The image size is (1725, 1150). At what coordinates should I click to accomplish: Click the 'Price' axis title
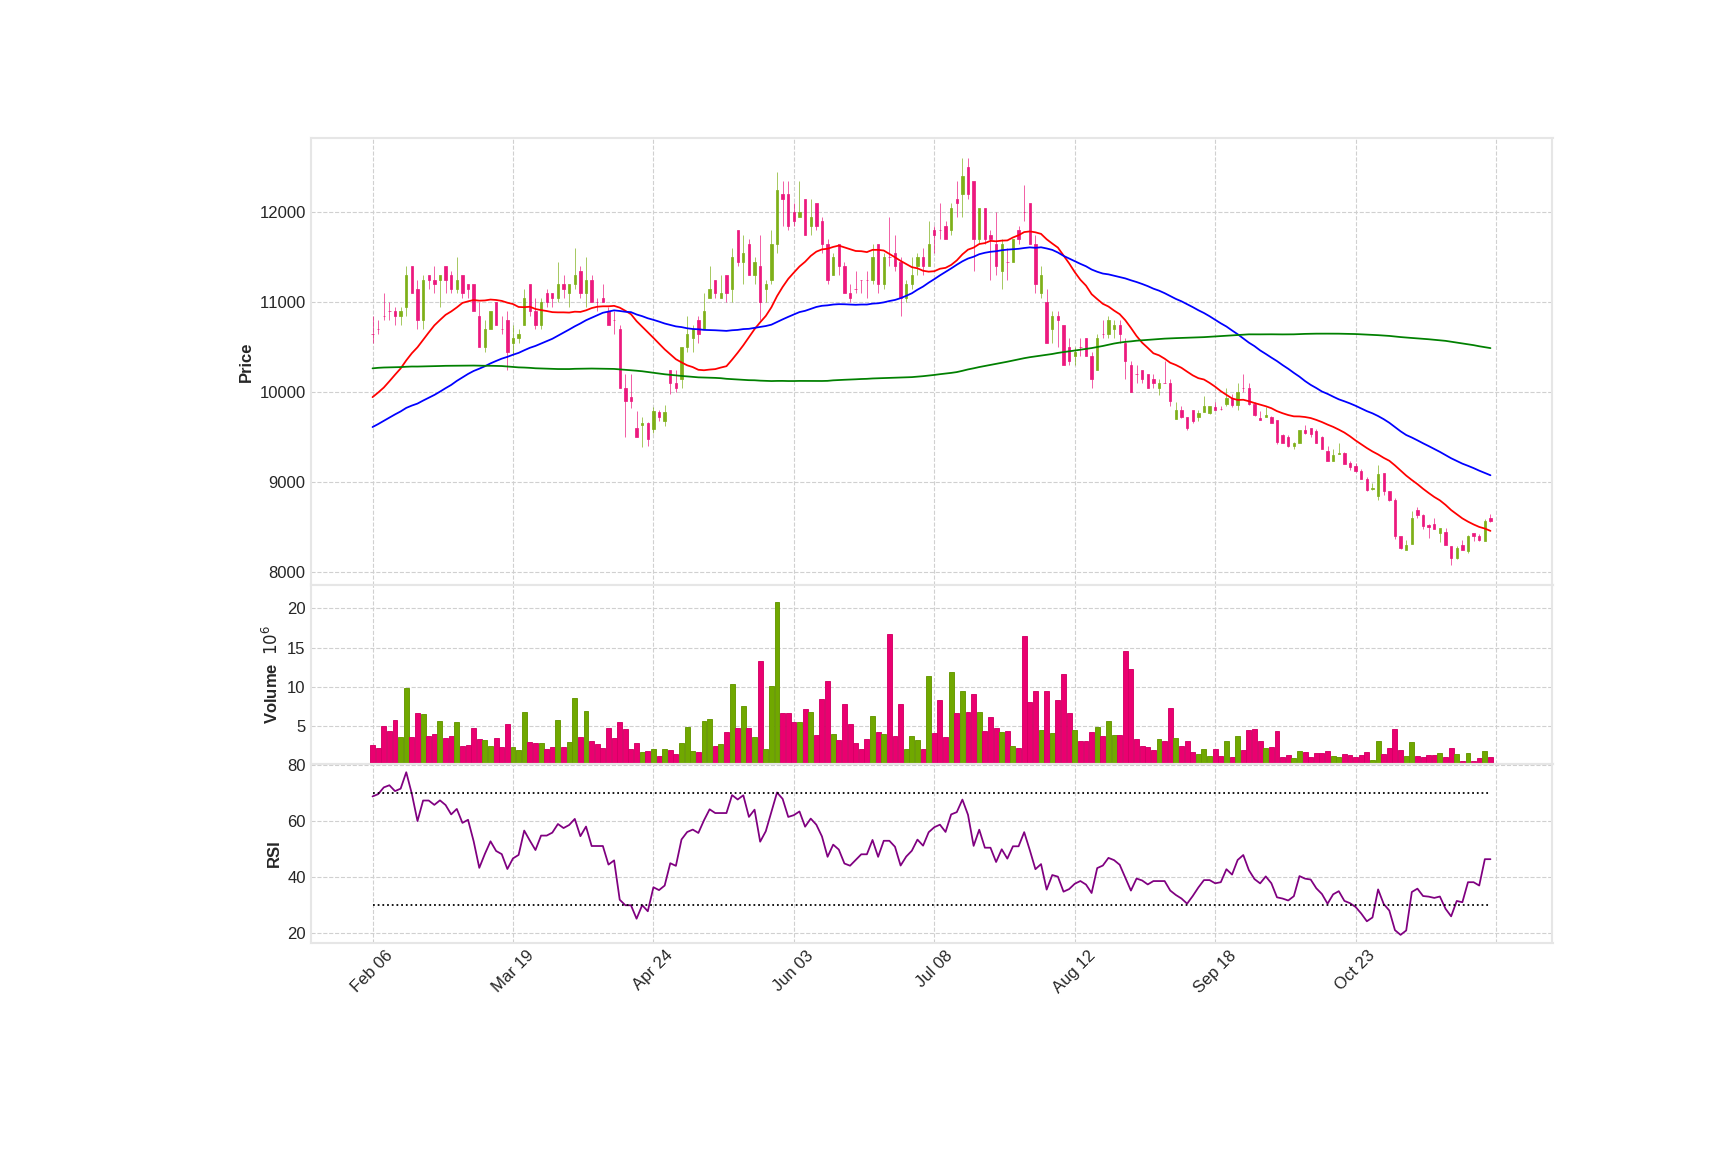tap(245, 364)
